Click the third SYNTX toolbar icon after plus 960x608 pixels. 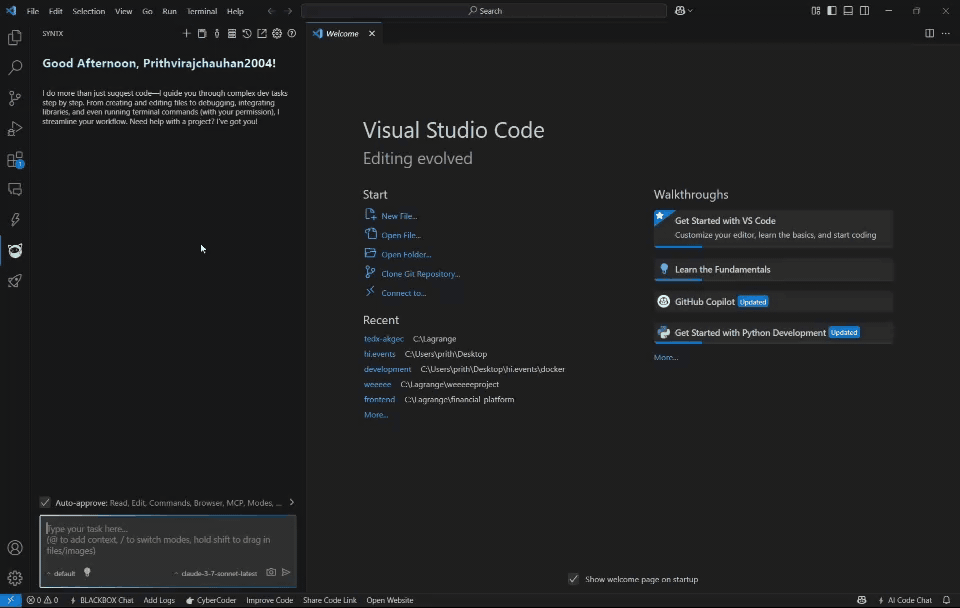(x=217, y=34)
